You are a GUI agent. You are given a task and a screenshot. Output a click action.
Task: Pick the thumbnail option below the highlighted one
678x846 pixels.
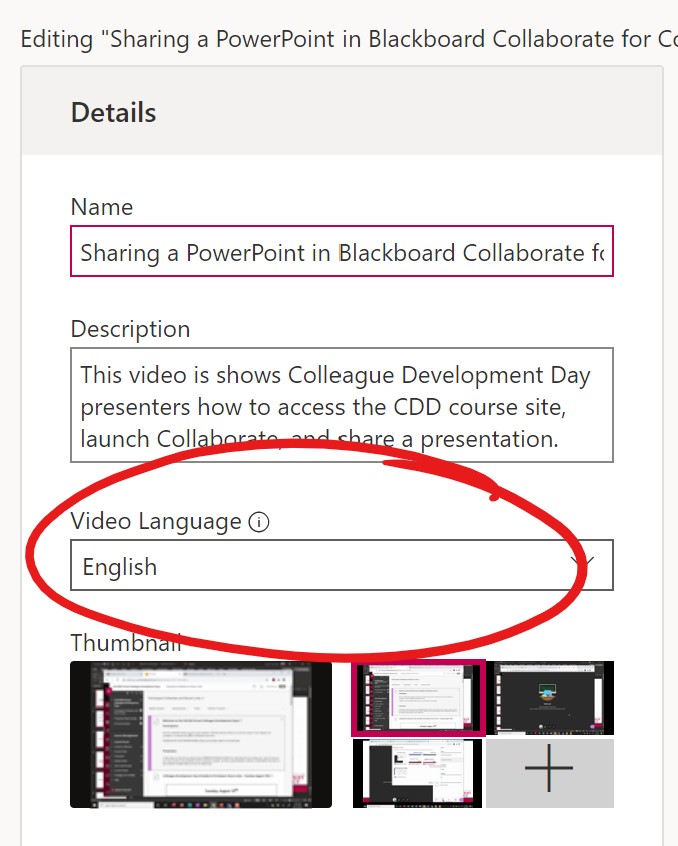pyautogui.click(x=417, y=773)
